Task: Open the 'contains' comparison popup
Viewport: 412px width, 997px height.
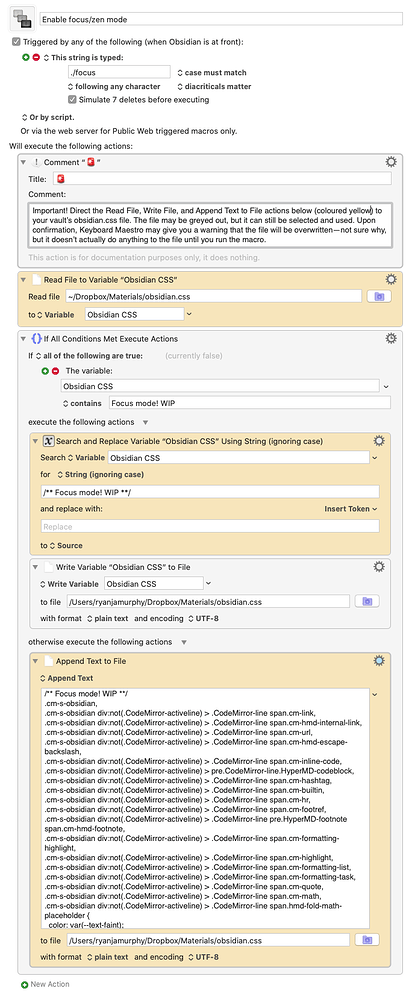Action: tap(81, 403)
